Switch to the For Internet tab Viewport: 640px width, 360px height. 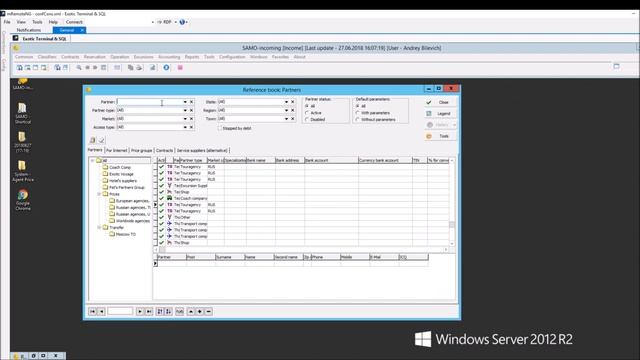[117, 151]
